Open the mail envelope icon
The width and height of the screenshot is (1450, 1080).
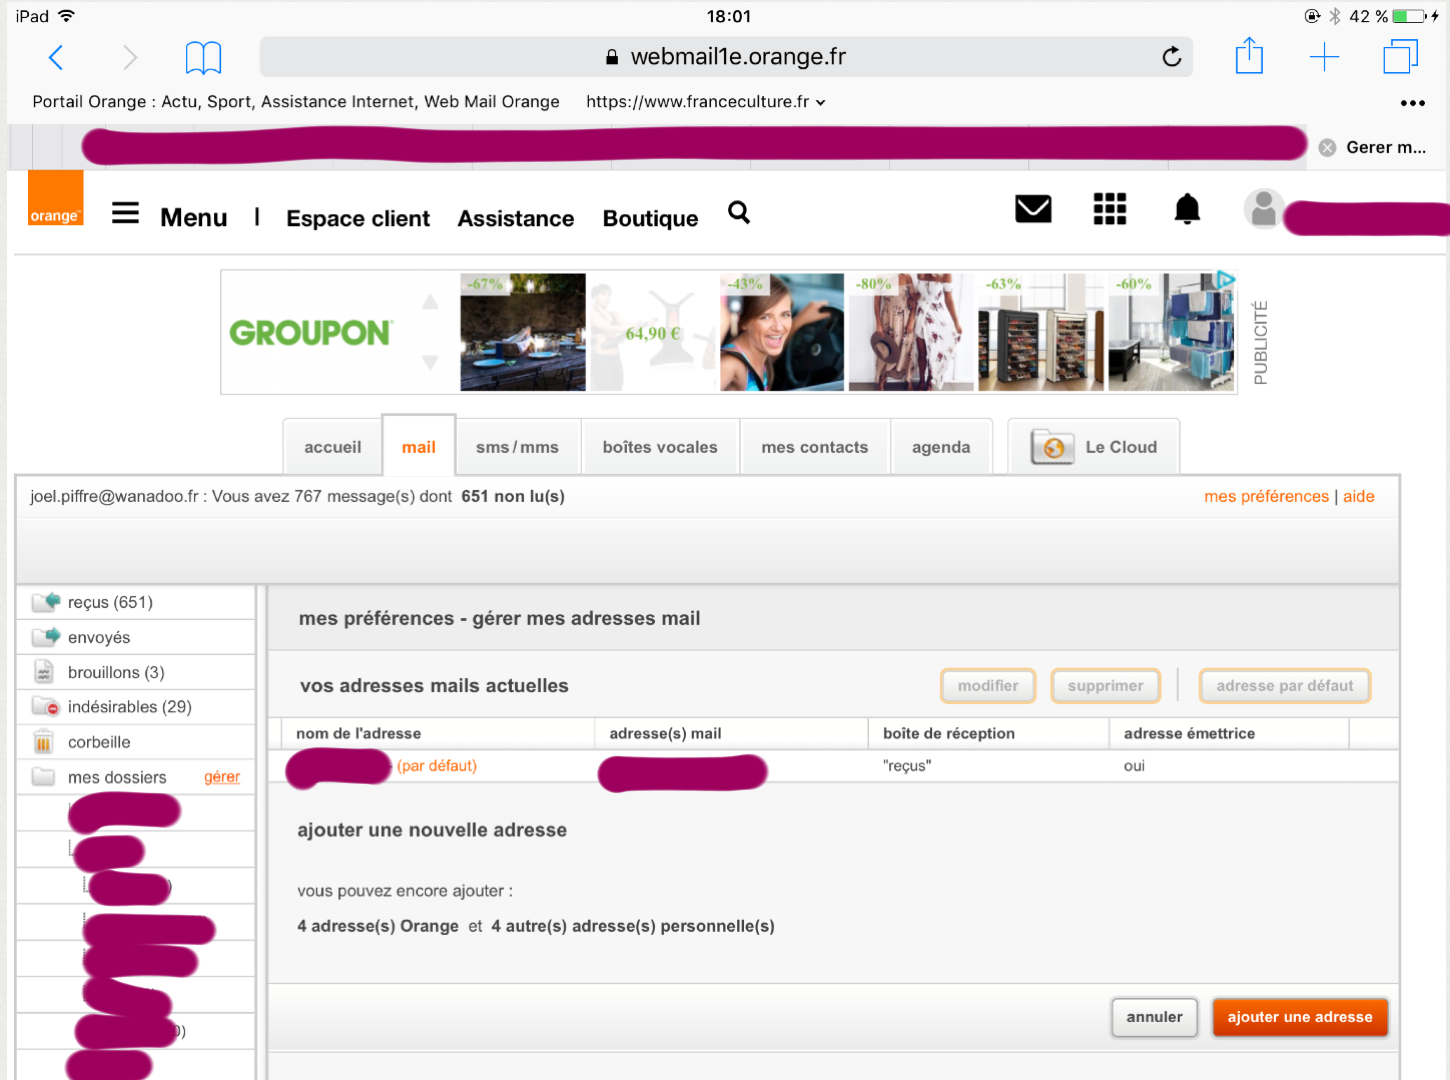coord(1033,209)
